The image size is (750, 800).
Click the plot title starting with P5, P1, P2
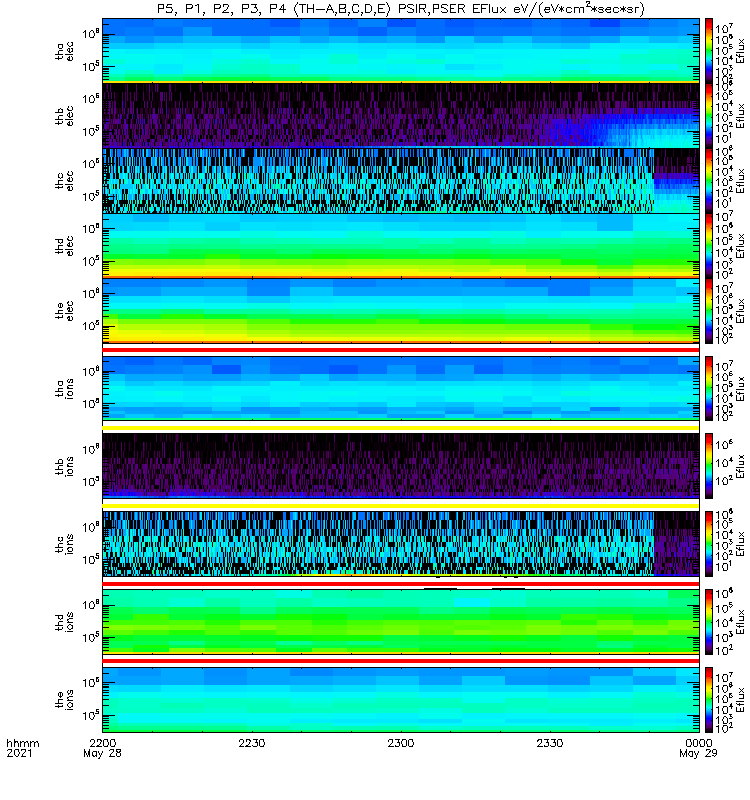pos(401,9)
